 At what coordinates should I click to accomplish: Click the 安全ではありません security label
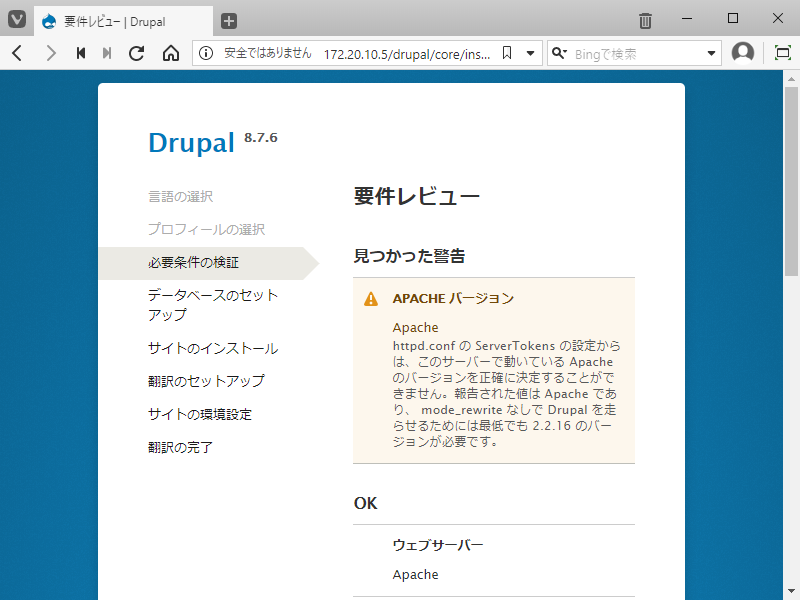[267, 53]
